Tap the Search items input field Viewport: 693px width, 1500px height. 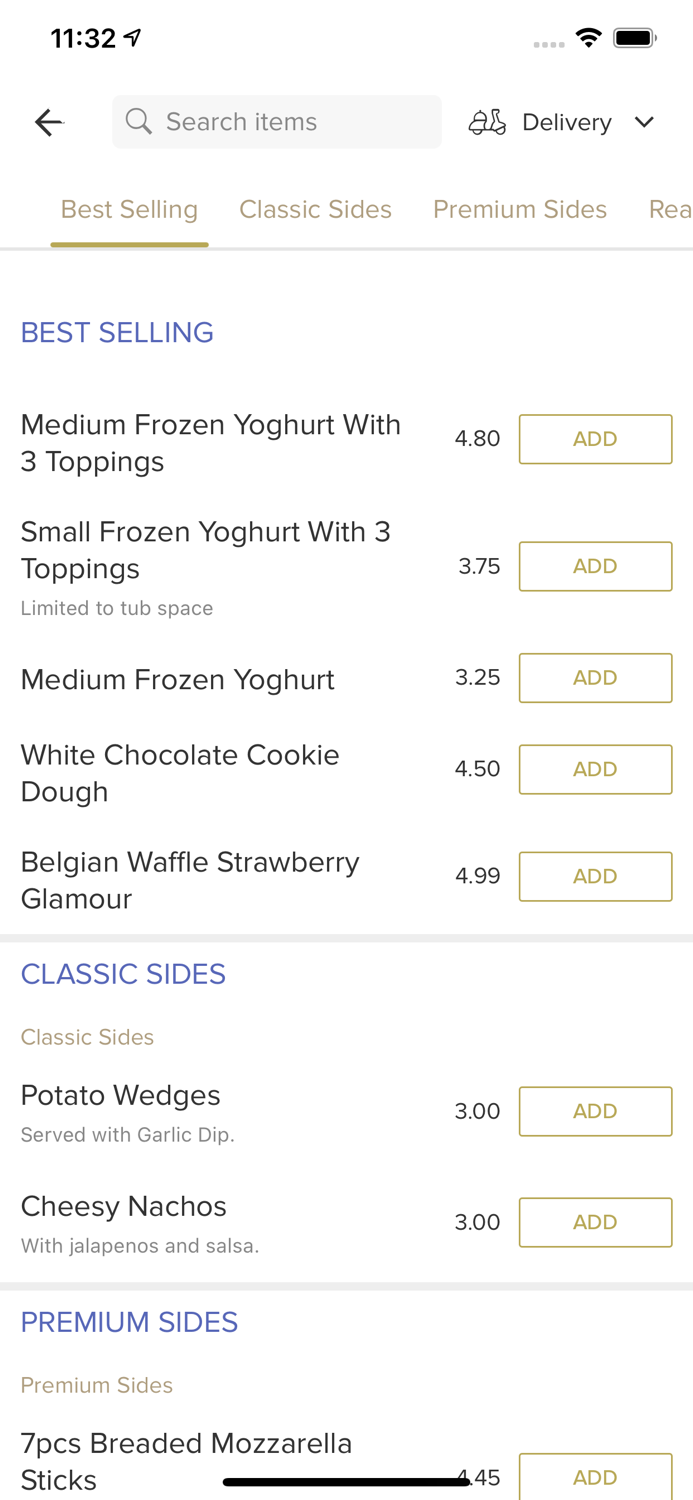(277, 121)
